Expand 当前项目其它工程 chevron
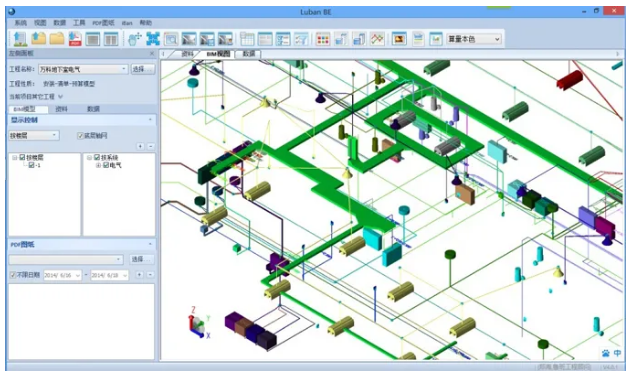The width and height of the screenshot is (631, 374). click(x=60, y=97)
